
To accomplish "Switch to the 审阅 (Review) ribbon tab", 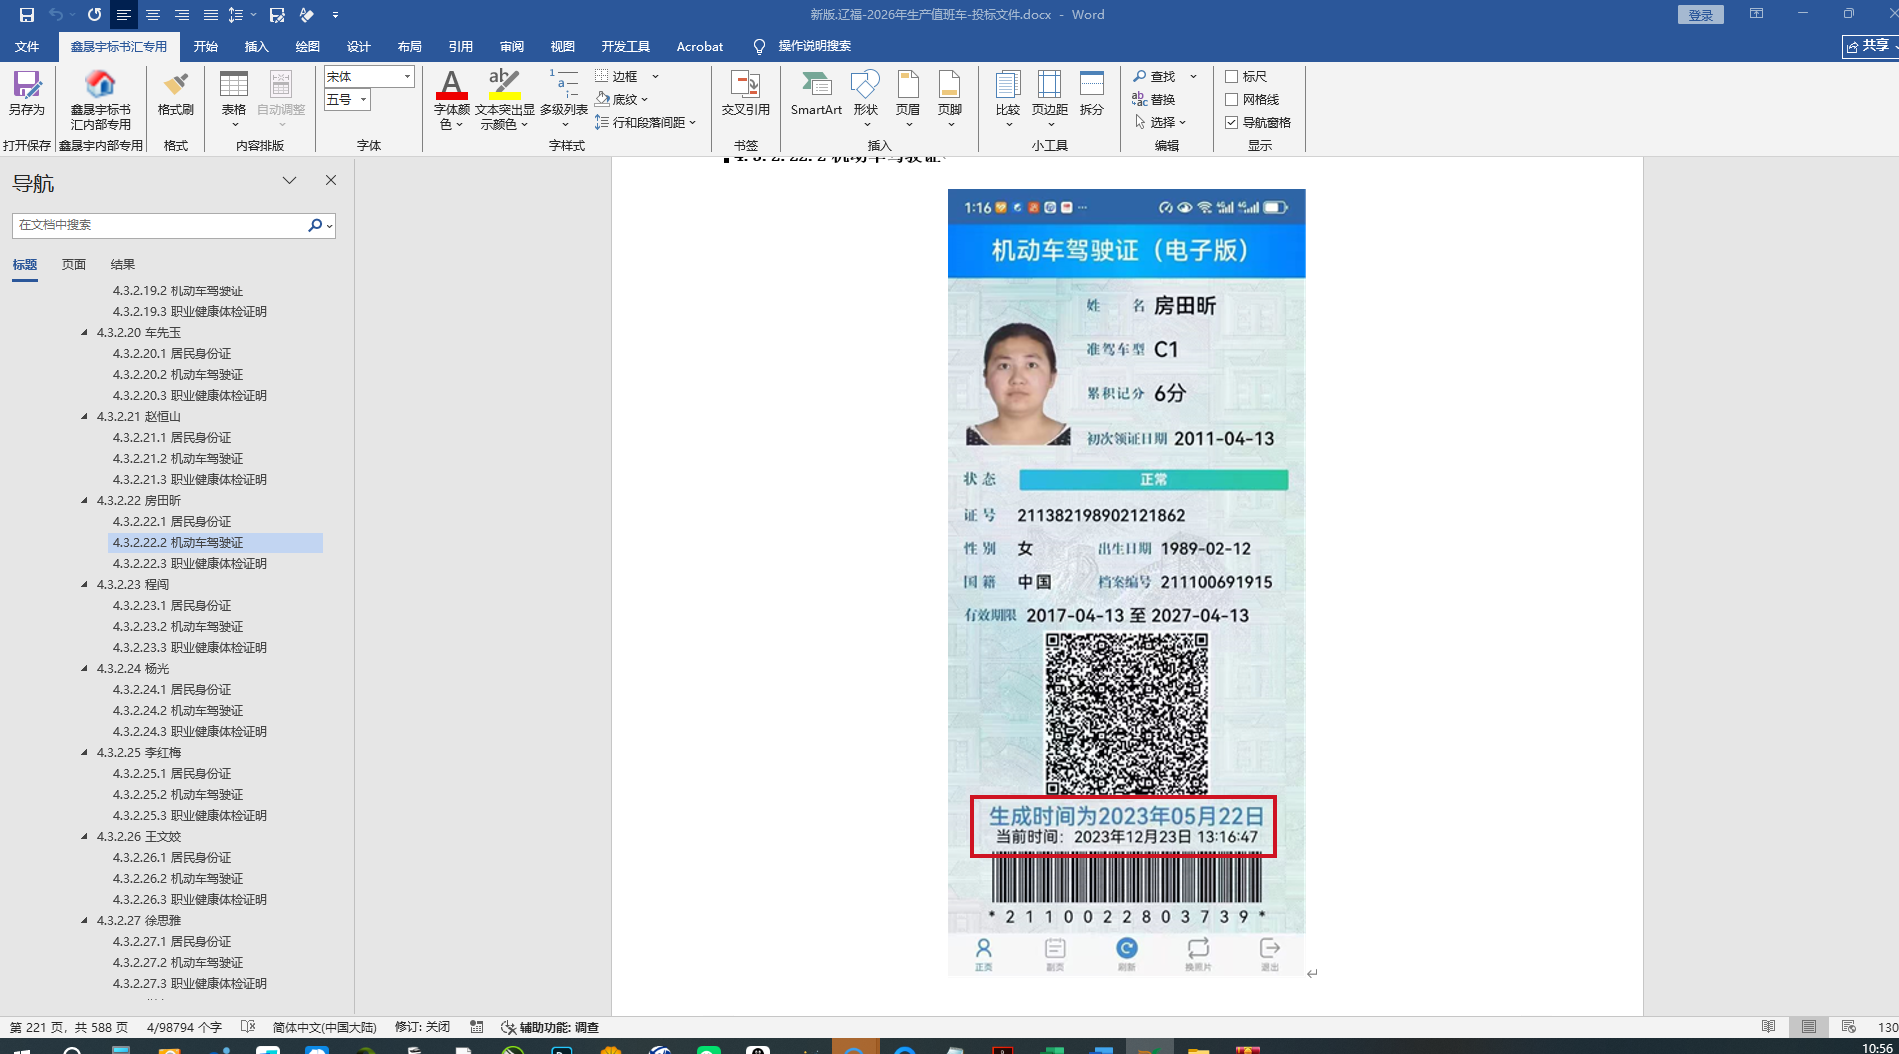I will pos(512,47).
